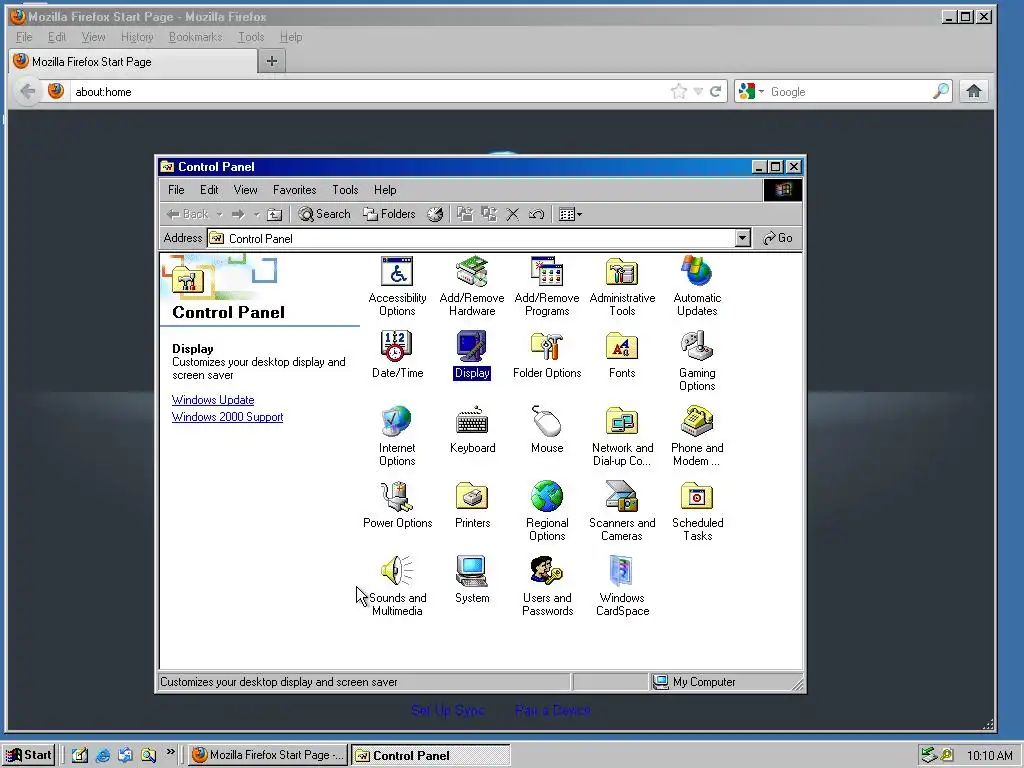Open Scheduled Tasks folder
Viewport: 1024px width, 768px height.
(697, 511)
